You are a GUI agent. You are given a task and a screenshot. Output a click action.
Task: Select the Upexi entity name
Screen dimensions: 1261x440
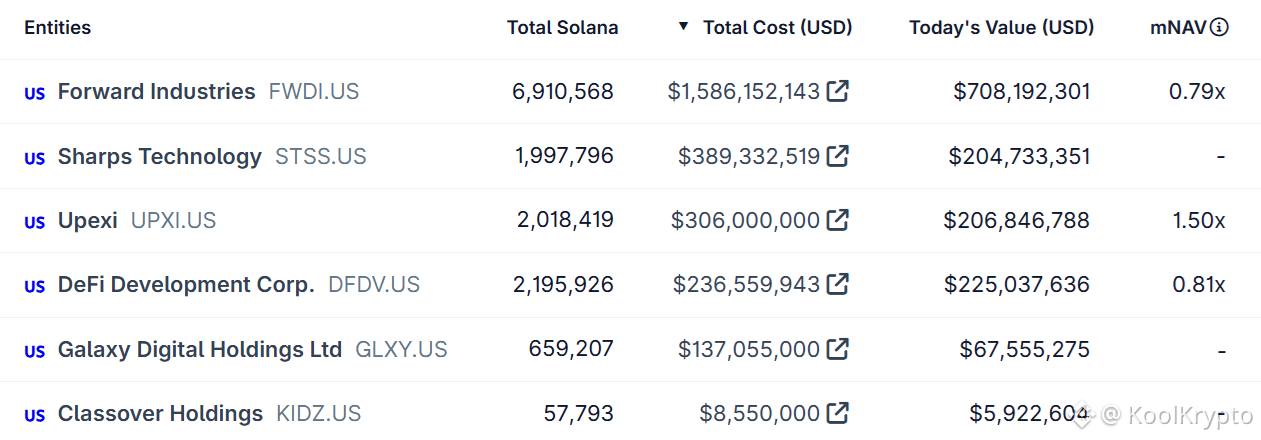pos(87,220)
